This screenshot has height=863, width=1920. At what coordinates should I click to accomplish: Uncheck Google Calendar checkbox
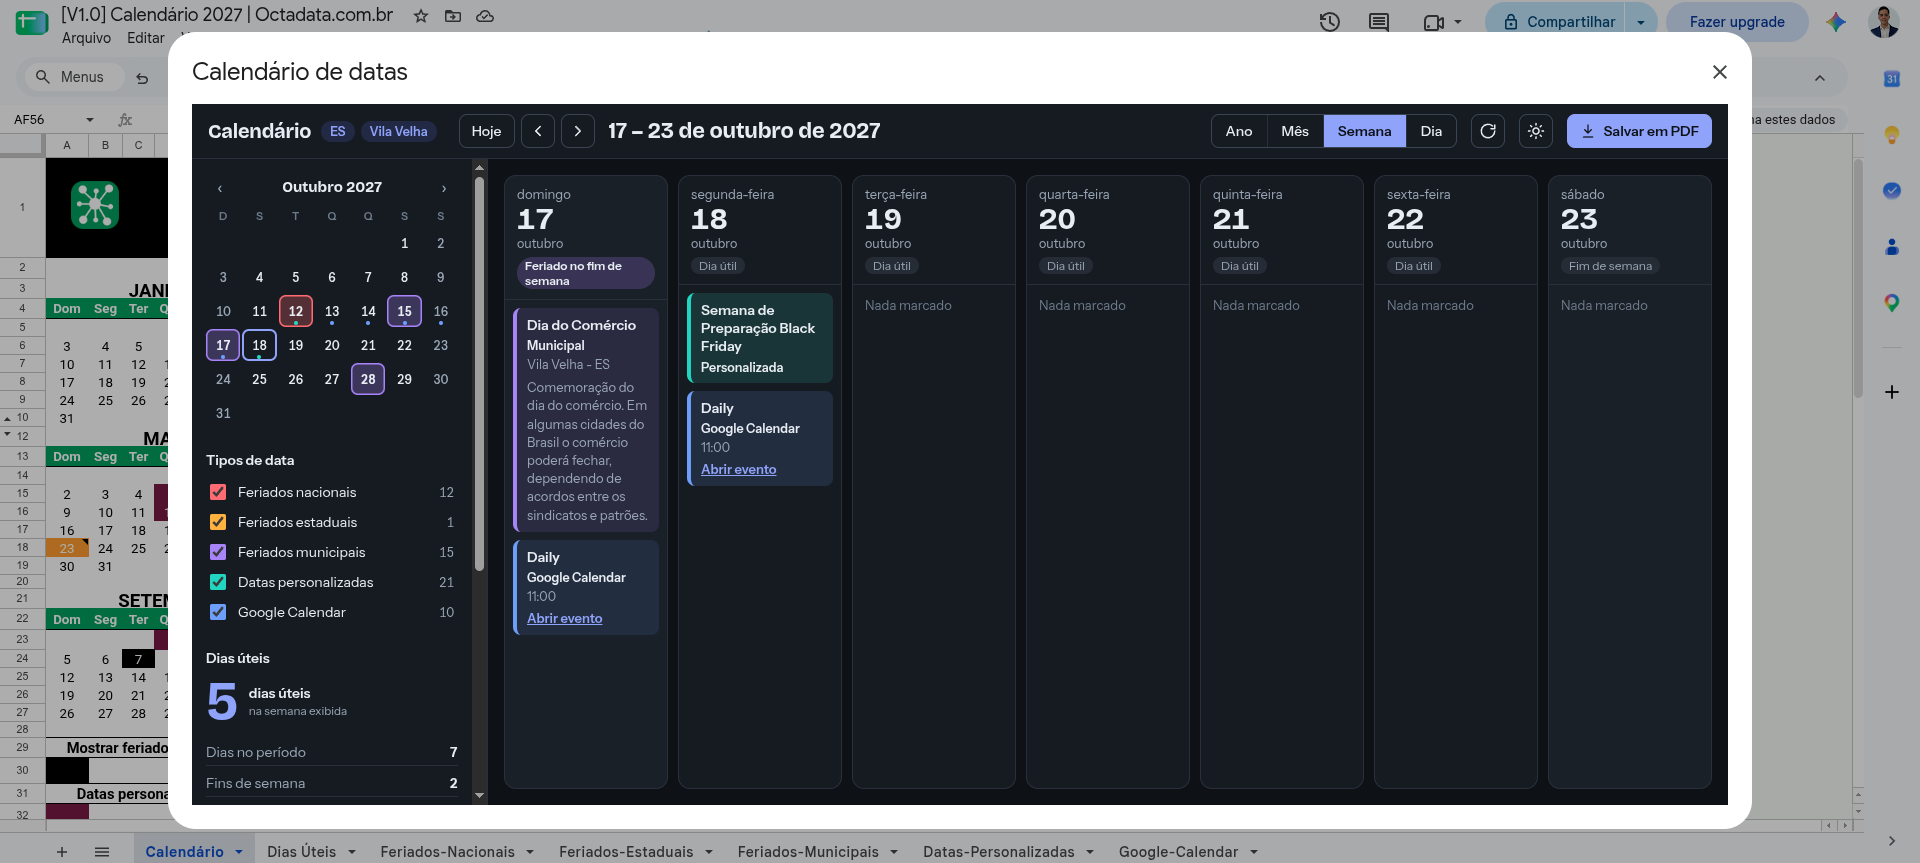coord(218,612)
